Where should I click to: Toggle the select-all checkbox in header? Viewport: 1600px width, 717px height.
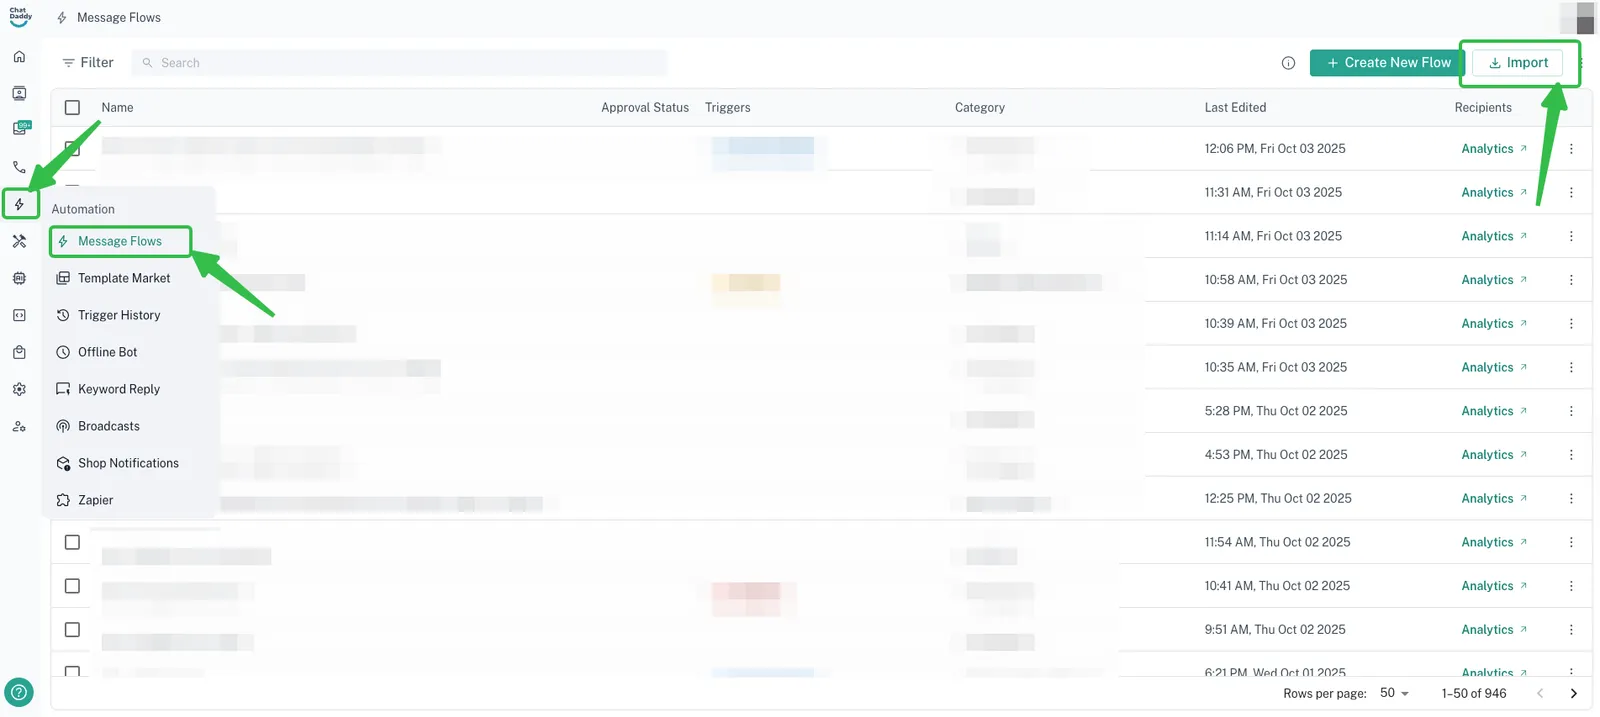tap(72, 107)
